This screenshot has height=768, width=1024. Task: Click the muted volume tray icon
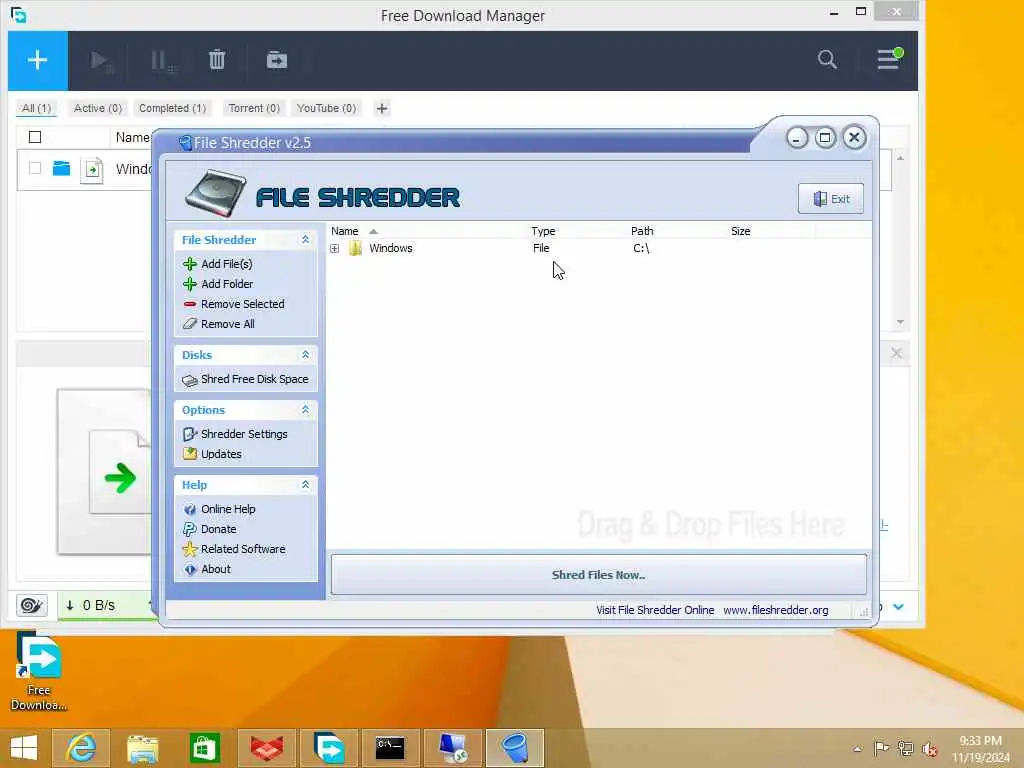[x=929, y=748]
